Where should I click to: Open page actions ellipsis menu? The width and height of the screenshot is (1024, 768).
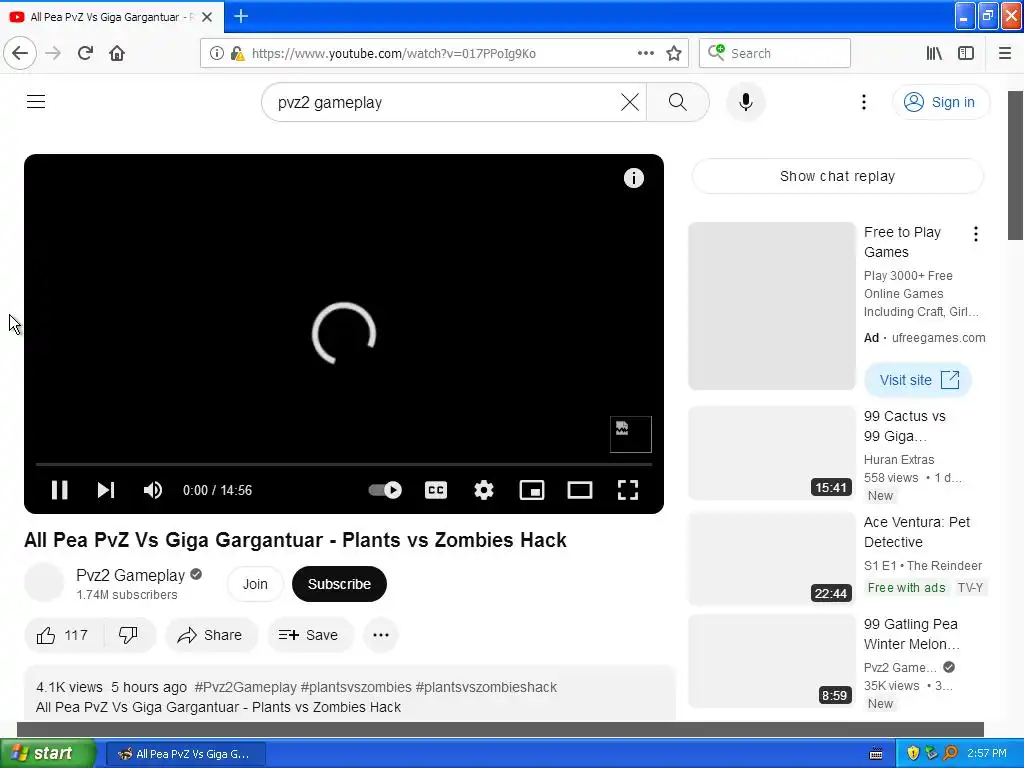click(x=645, y=53)
